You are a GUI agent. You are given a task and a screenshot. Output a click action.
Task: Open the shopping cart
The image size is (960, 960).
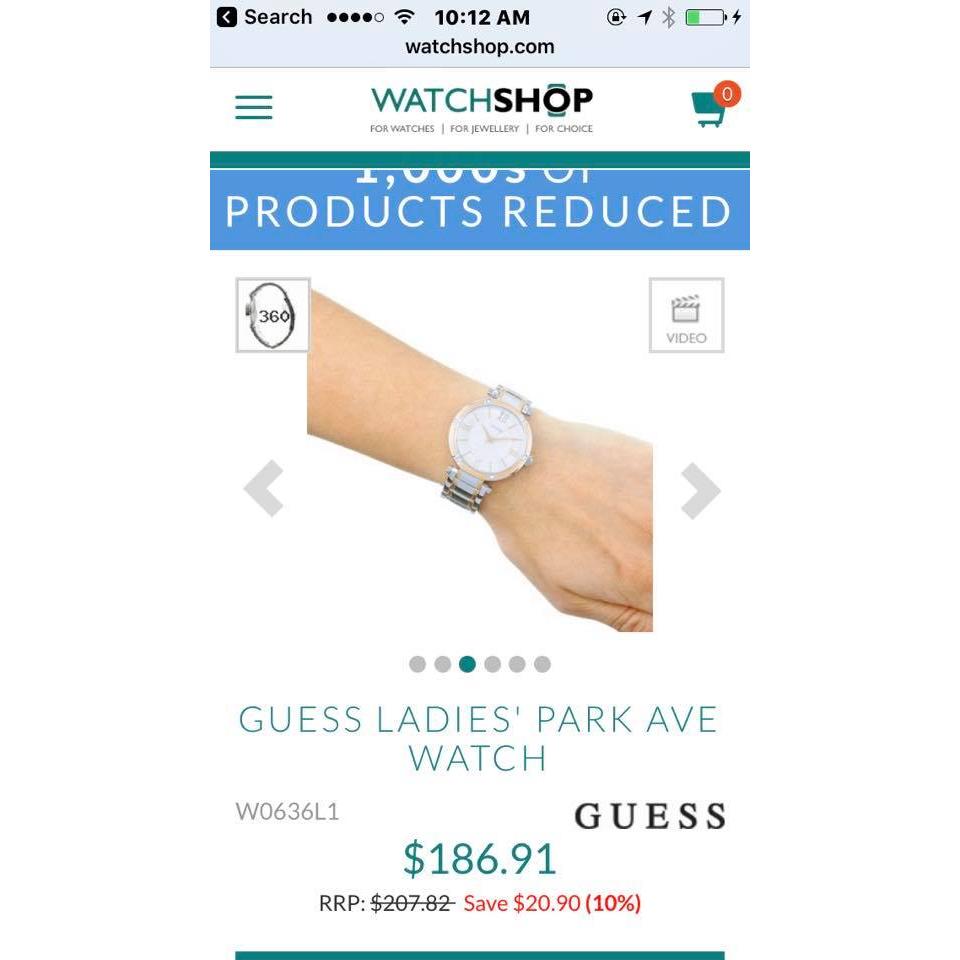(710, 108)
